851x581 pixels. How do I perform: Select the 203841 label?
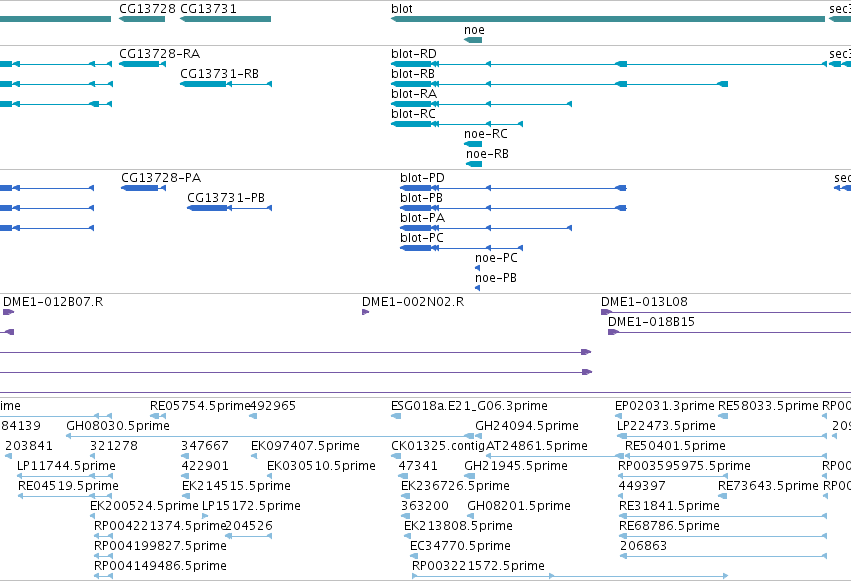tap(29, 446)
